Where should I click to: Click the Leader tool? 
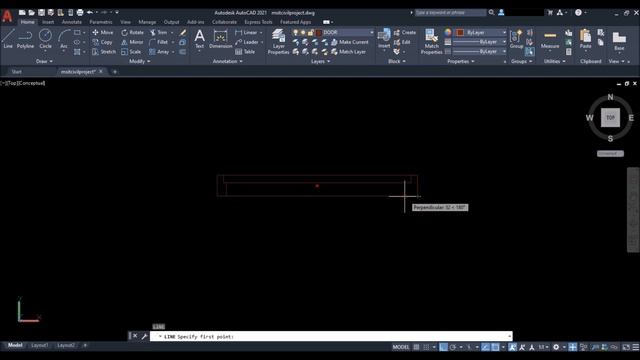pos(247,42)
